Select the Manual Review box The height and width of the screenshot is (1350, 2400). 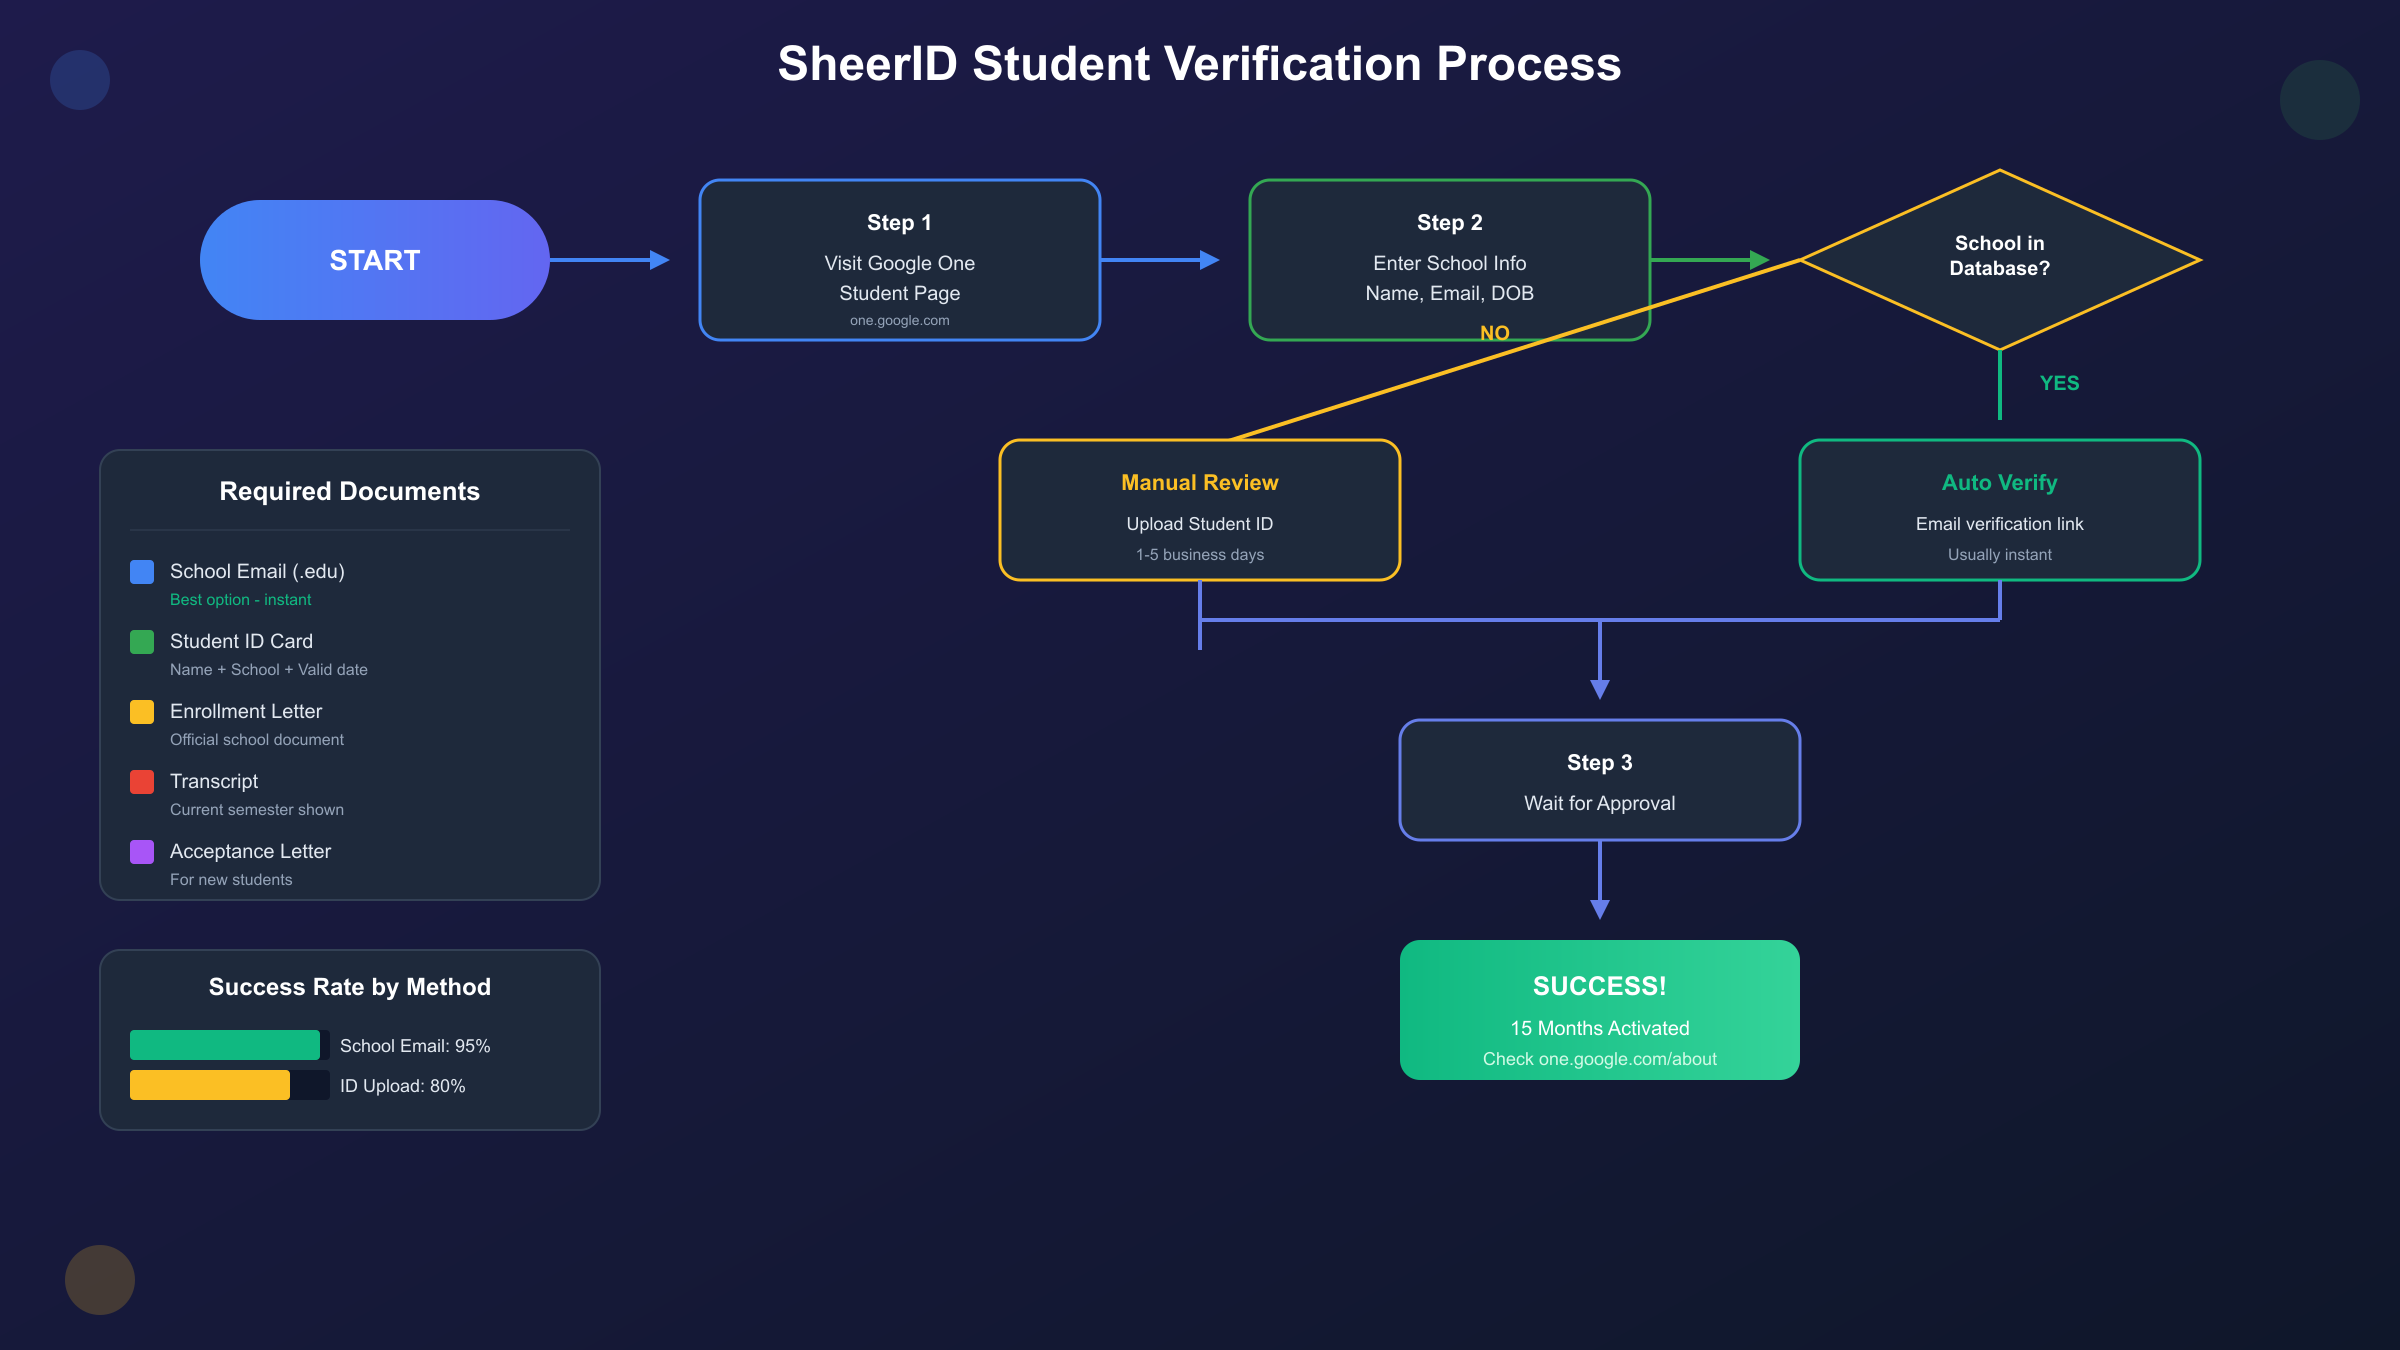1199,510
